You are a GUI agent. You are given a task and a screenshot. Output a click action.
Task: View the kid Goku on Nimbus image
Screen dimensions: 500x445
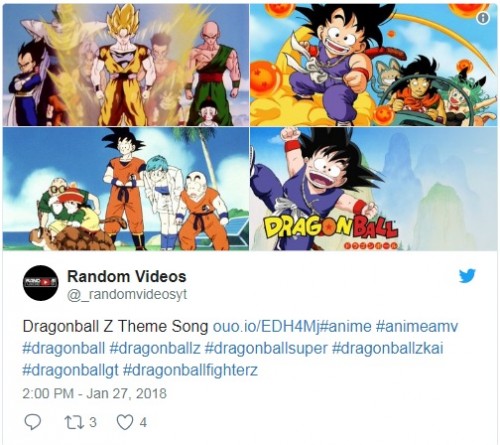[374, 65]
